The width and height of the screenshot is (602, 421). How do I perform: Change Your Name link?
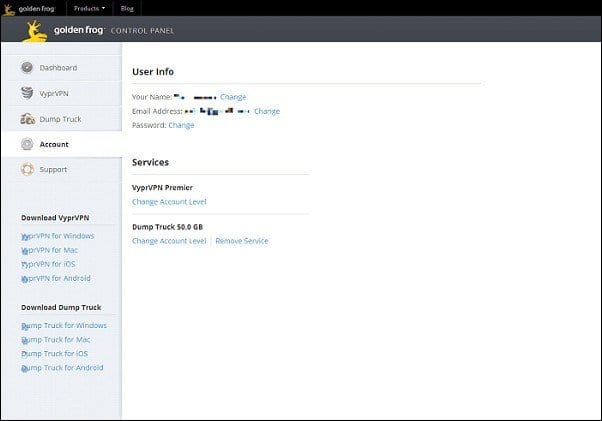[x=233, y=97]
